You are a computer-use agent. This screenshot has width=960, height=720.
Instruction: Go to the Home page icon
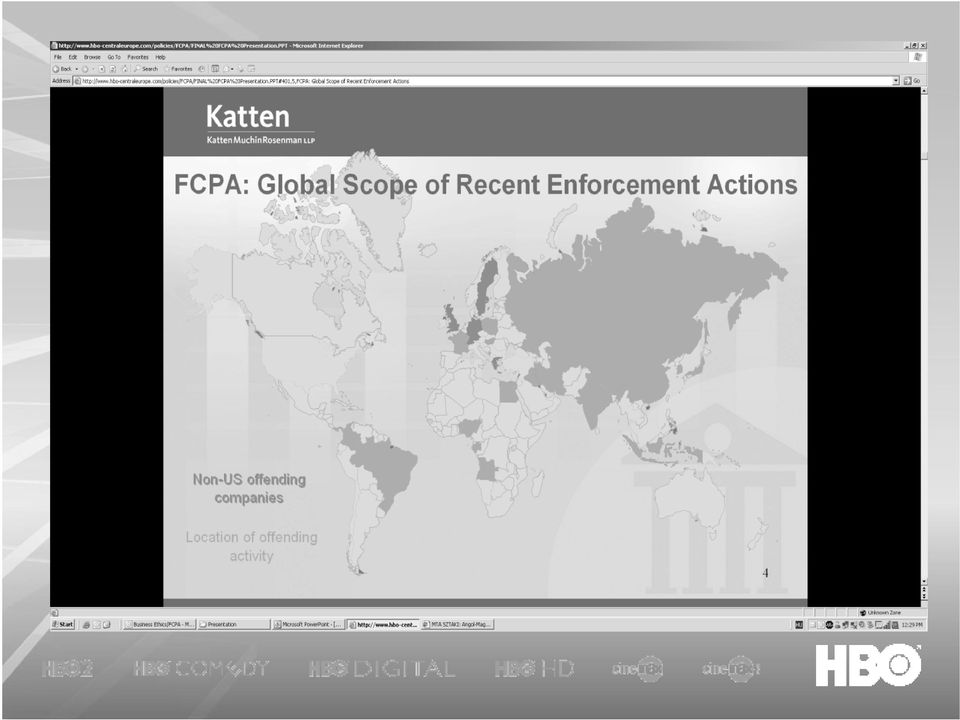point(124,69)
